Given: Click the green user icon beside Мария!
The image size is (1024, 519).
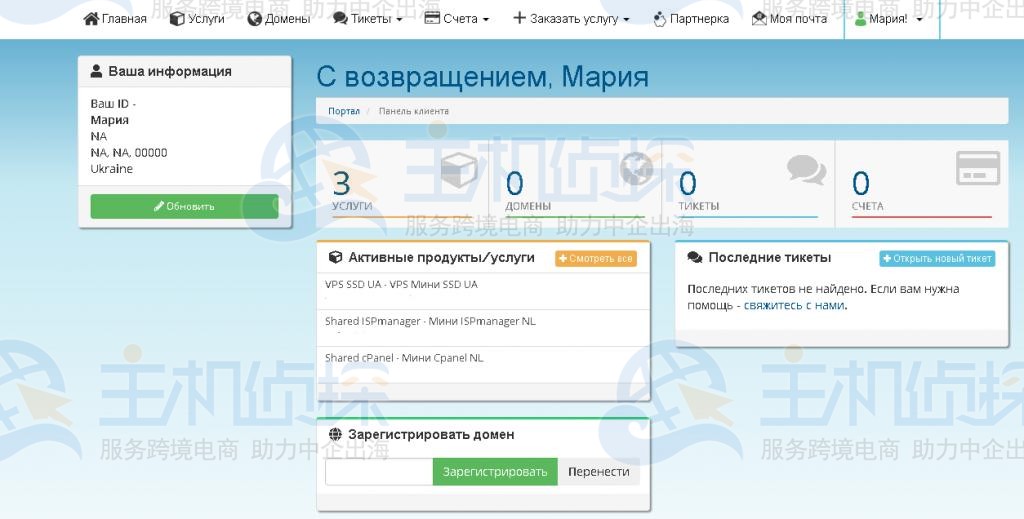Looking at the screenshot, I should tap(861, 19).
